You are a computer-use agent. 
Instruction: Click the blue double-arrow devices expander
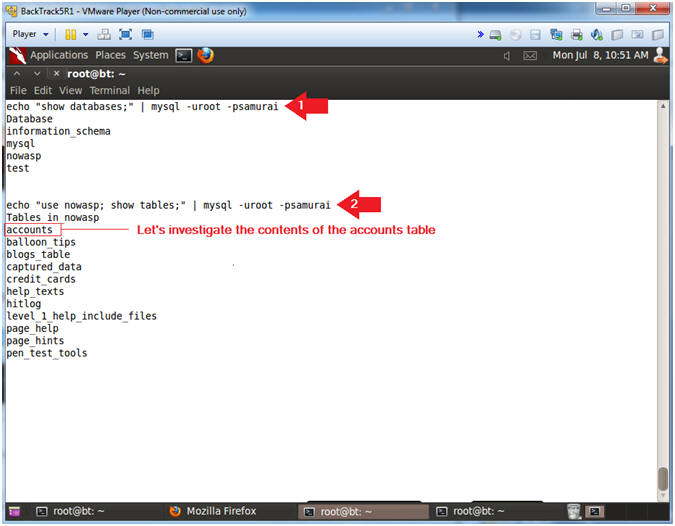[480, 34]
